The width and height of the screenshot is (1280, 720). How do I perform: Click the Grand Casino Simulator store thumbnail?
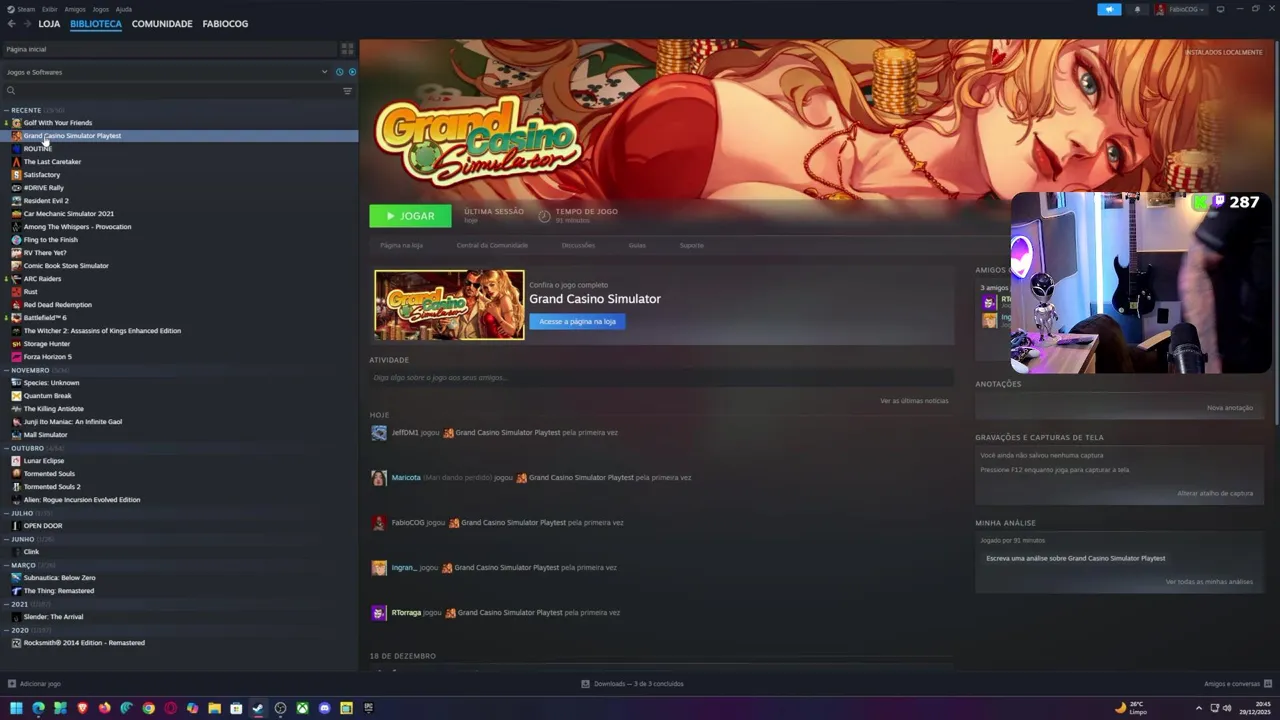coord(449,305)
